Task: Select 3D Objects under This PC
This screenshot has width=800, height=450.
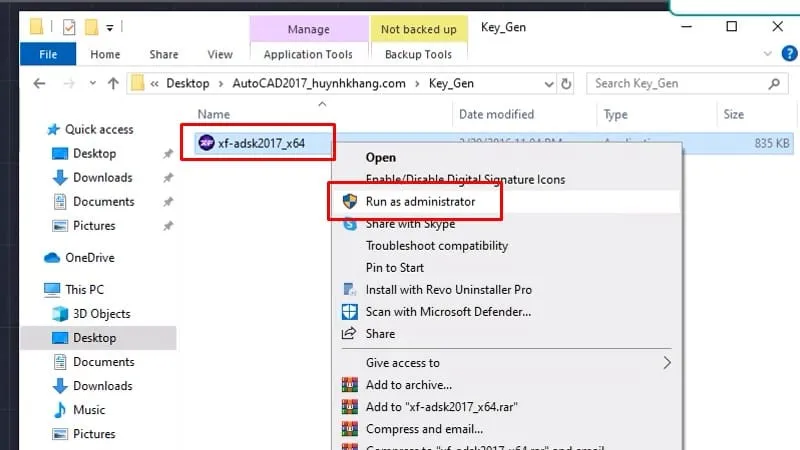Action: 99,314
